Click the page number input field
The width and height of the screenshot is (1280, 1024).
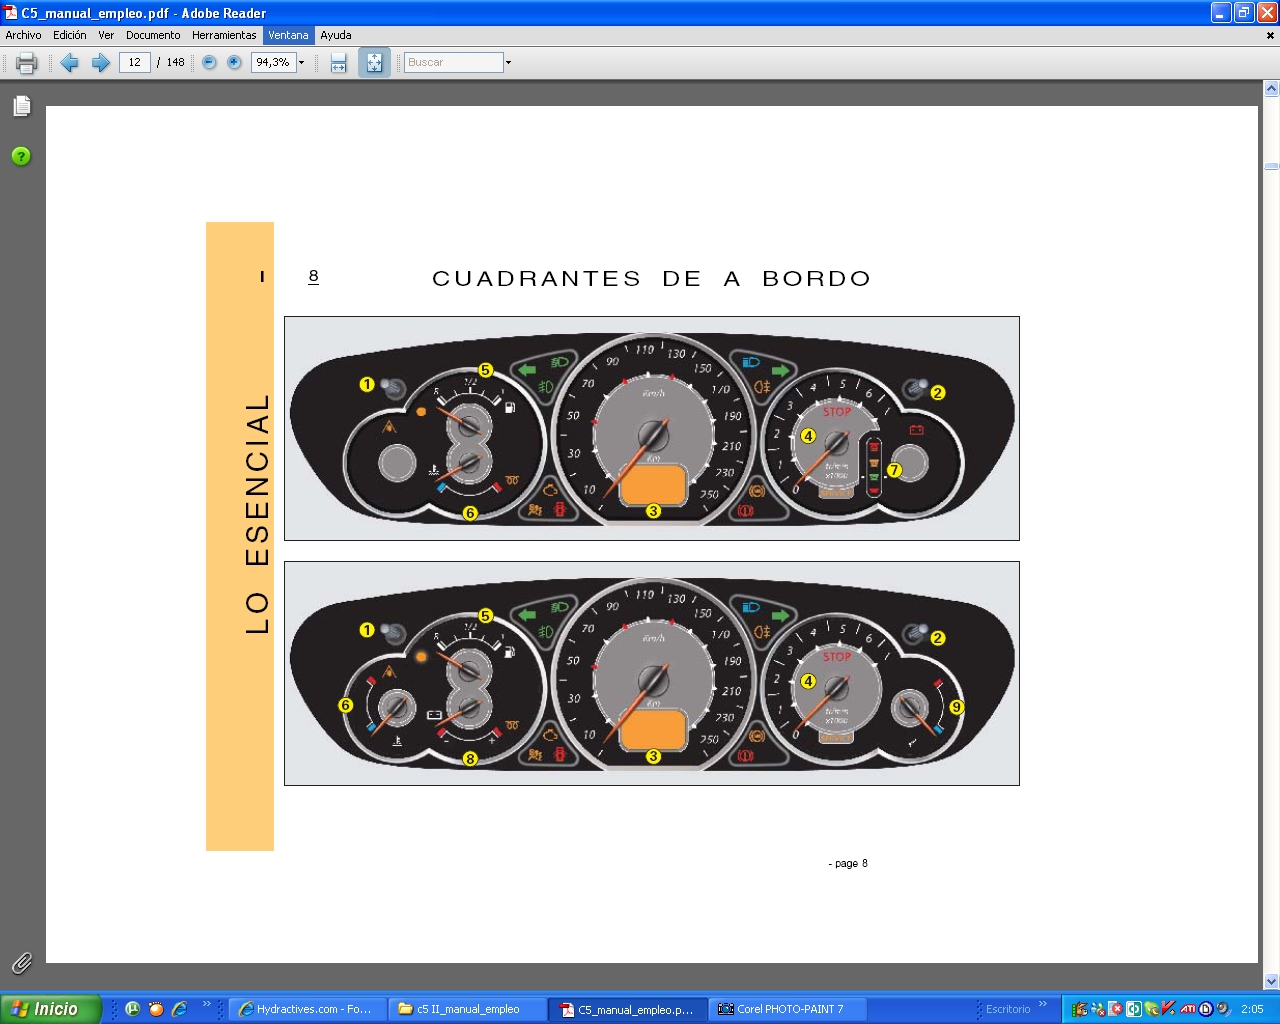135,62
